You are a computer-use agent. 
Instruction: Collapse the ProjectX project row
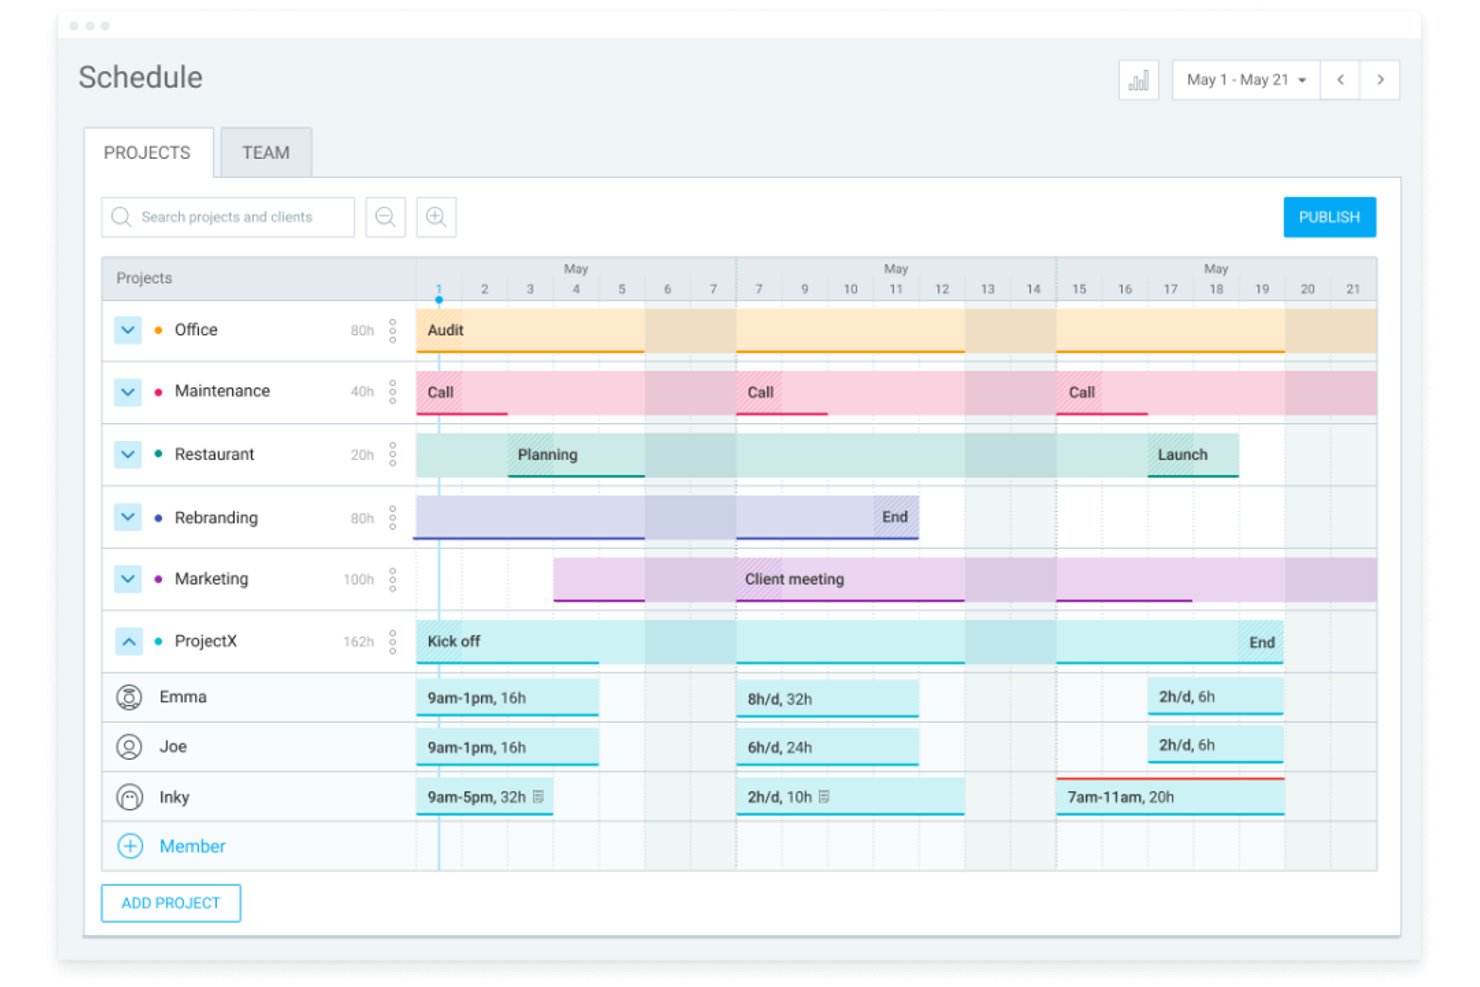pyautogui.click(x=128, y=641)
